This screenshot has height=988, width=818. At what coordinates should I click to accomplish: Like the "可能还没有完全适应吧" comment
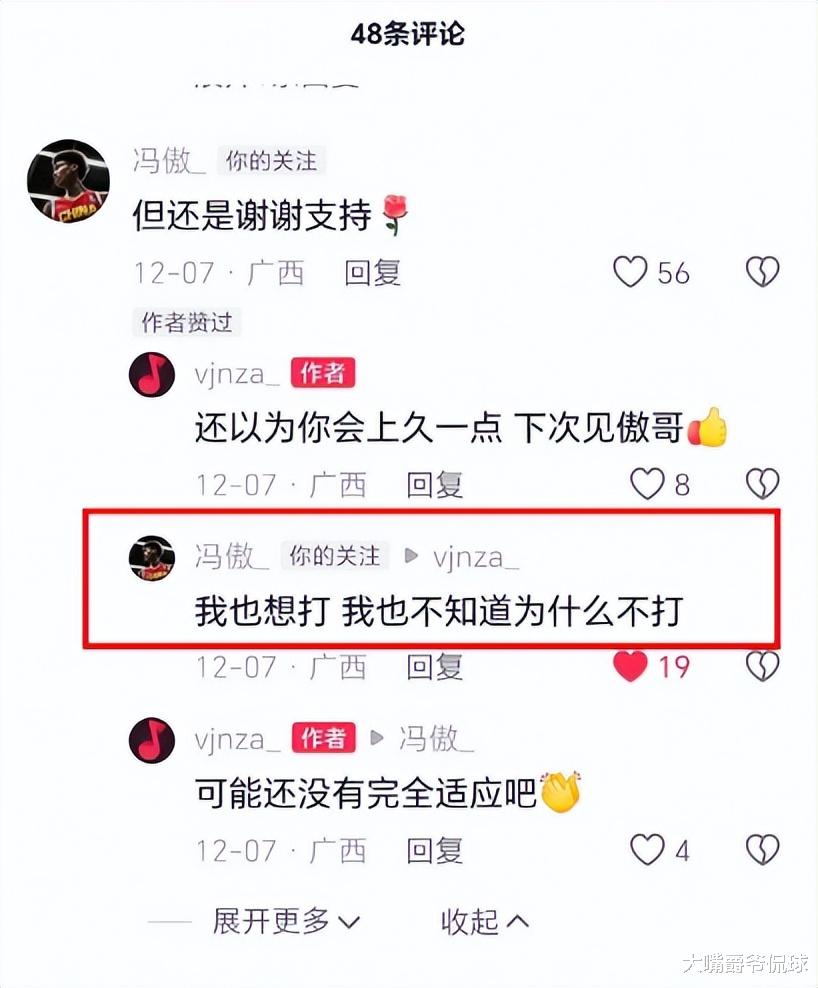(x=648, y=849)
